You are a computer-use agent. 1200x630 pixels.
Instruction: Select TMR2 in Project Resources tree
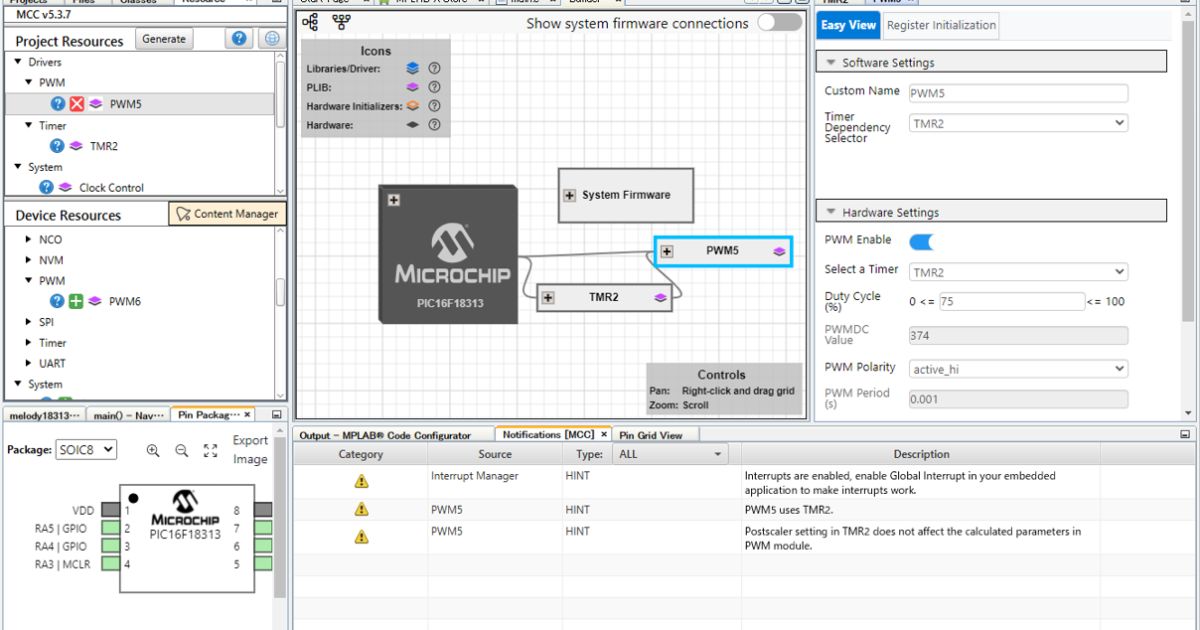[104, 146]
